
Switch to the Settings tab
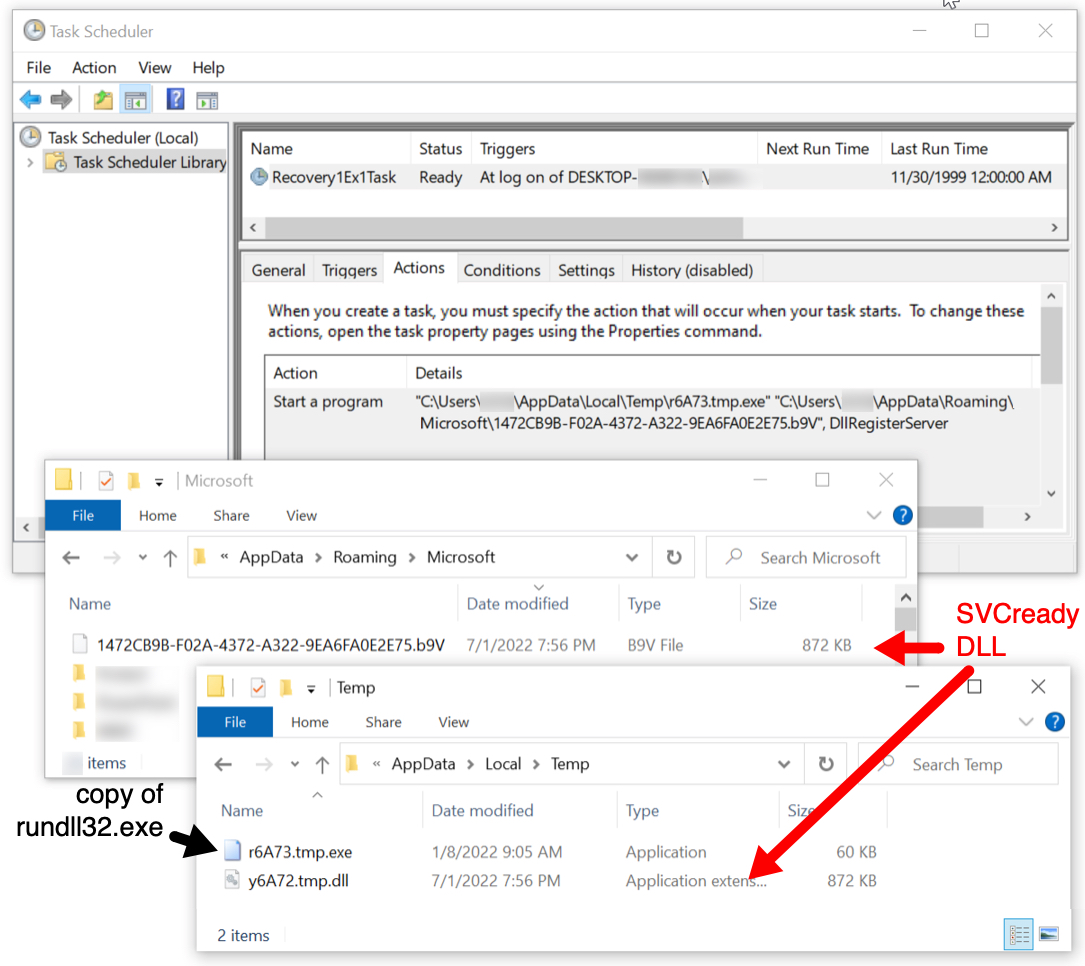(x=586, y=270)
